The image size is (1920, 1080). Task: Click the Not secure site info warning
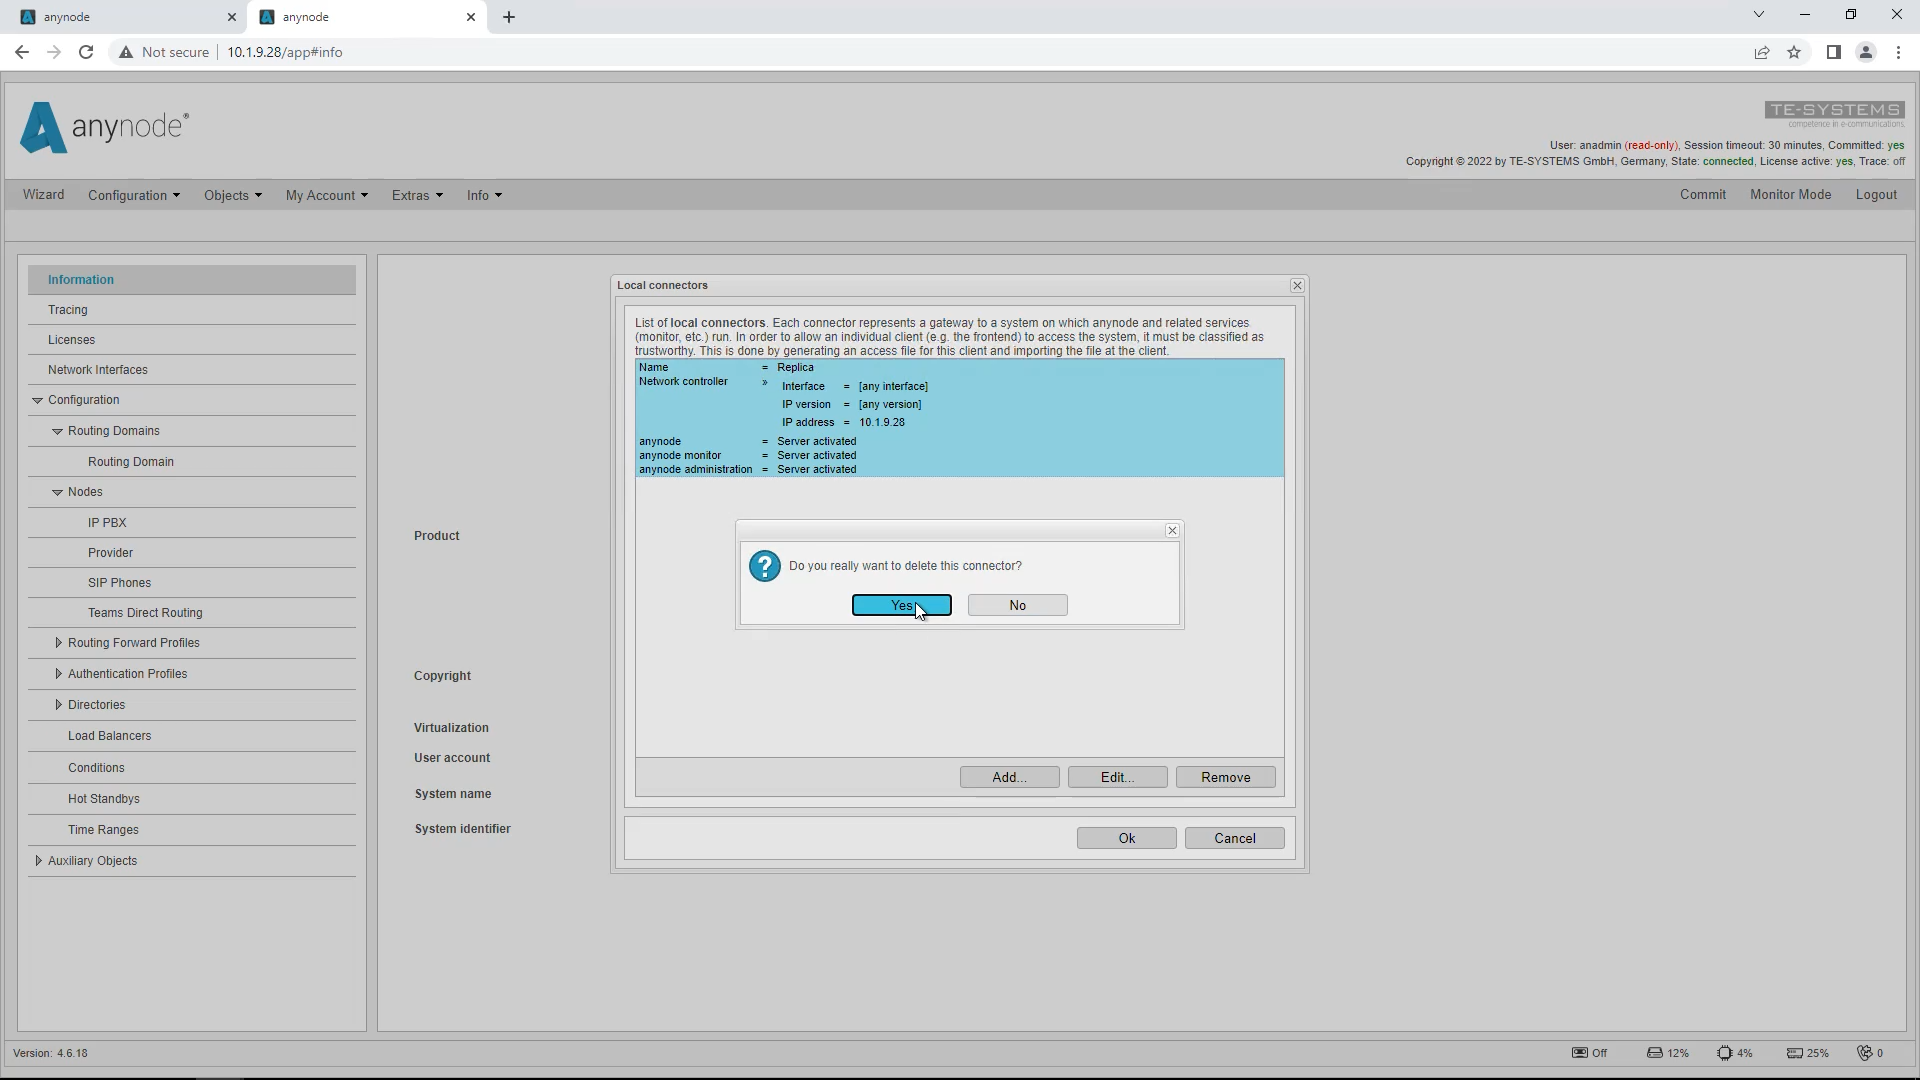[x=164, y=52]
